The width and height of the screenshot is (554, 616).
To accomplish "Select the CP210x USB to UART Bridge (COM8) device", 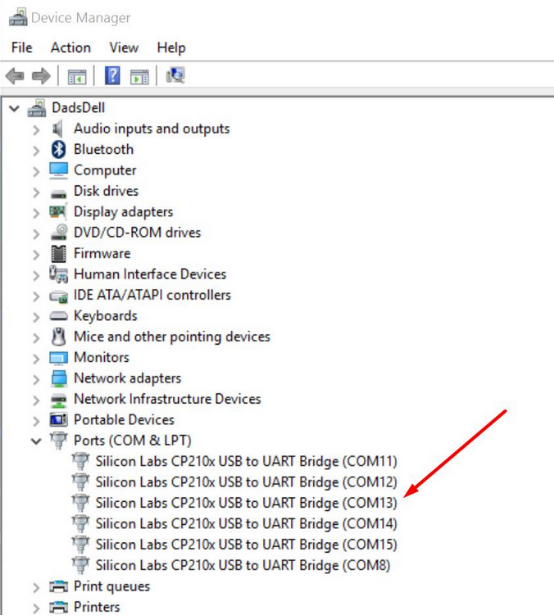I will point(243,565).
